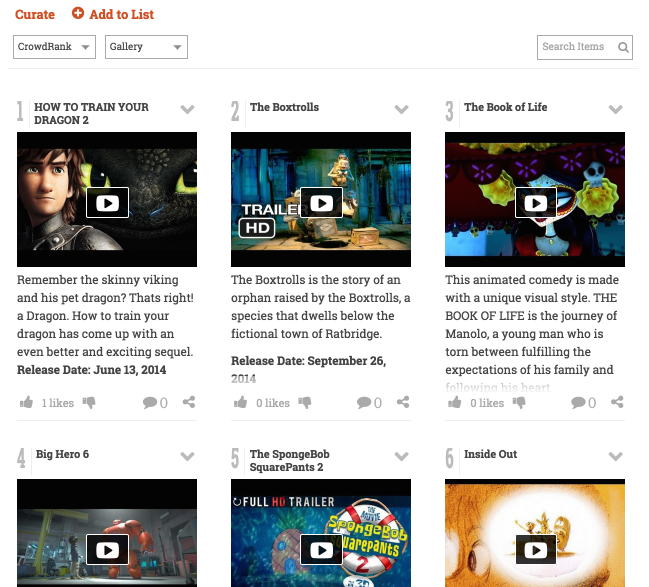
Task: Play the How to Train Your Dragon 2 trailer
Action: click(107, 203)
